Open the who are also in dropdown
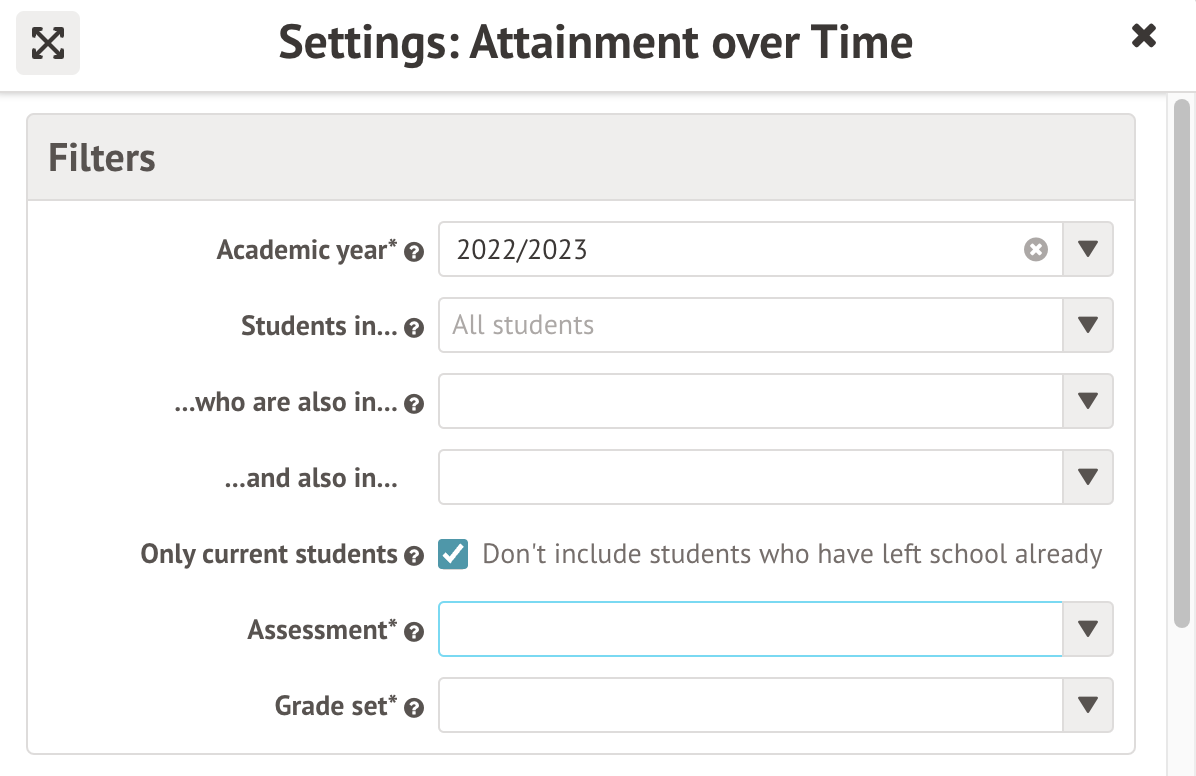 (x=1088, y=401)
